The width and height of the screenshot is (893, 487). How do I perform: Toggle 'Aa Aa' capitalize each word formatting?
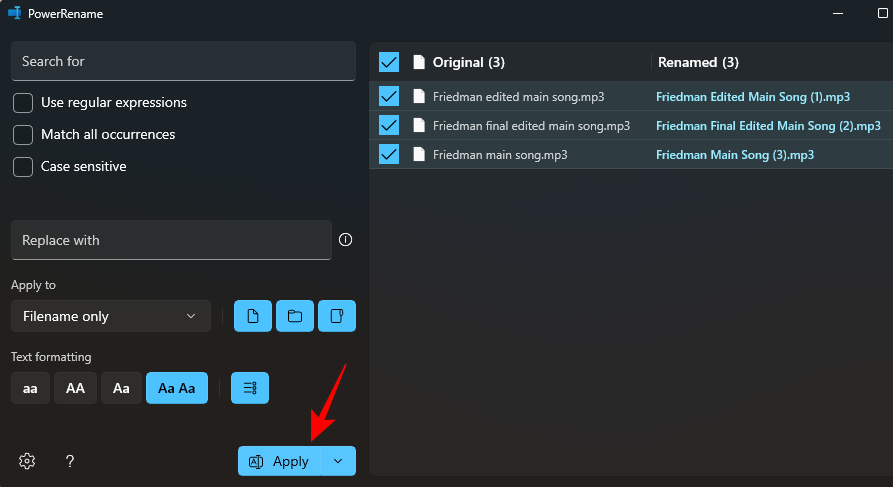[177, 388]
